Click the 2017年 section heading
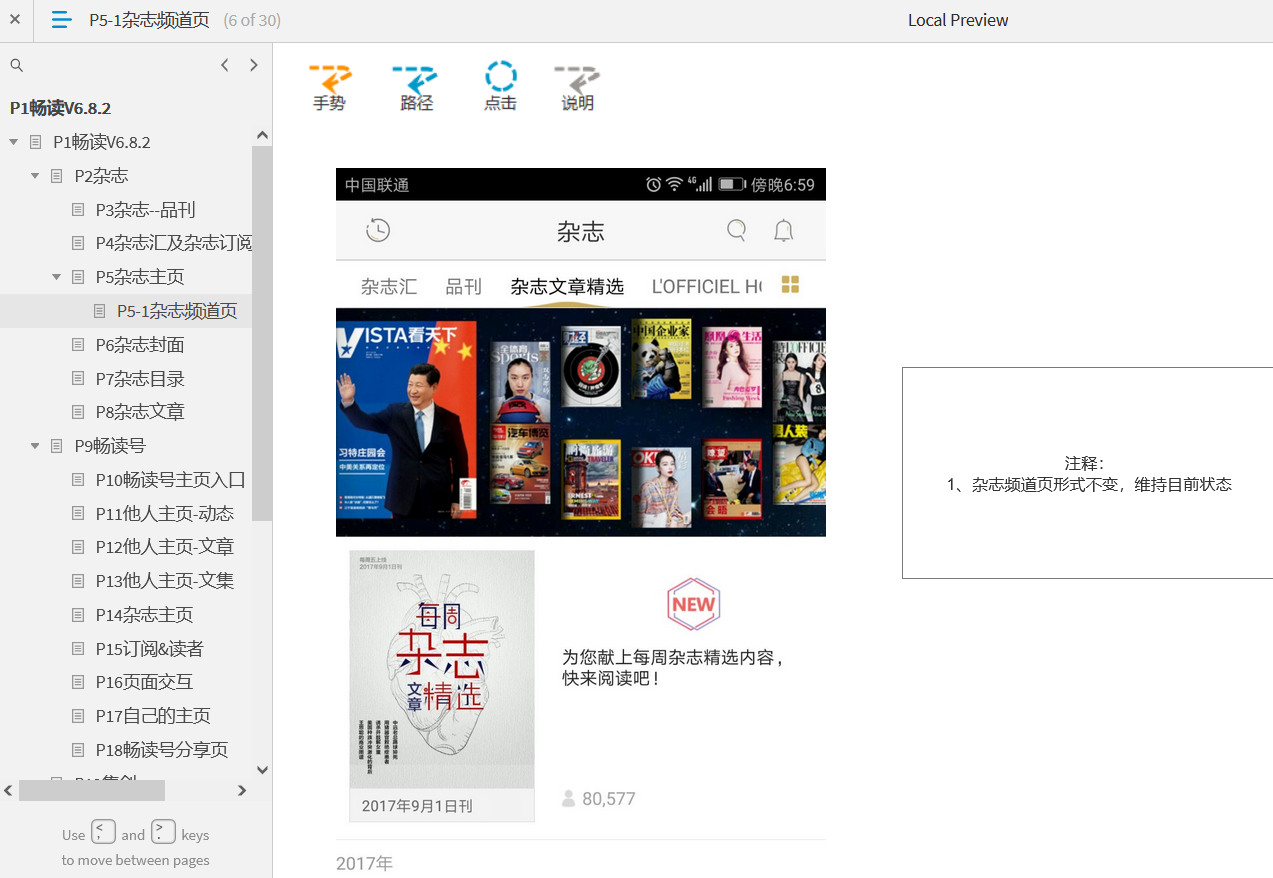The image size is (1273, 878). point(364,863)
